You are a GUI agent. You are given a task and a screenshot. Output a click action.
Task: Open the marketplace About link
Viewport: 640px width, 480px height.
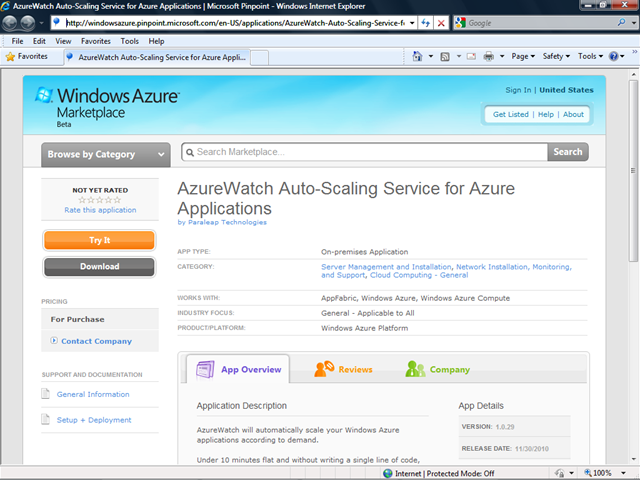573,114
